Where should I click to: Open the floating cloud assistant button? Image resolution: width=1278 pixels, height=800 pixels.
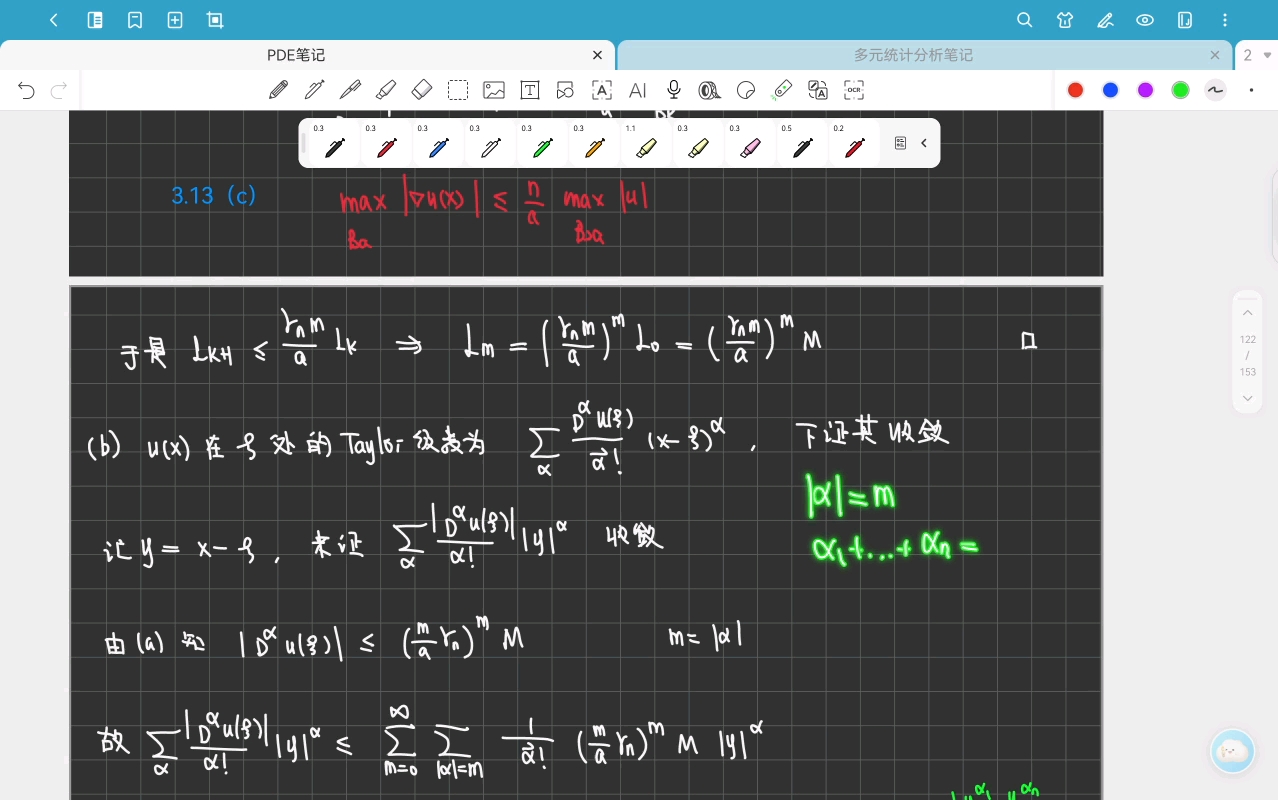[1233, 752]
